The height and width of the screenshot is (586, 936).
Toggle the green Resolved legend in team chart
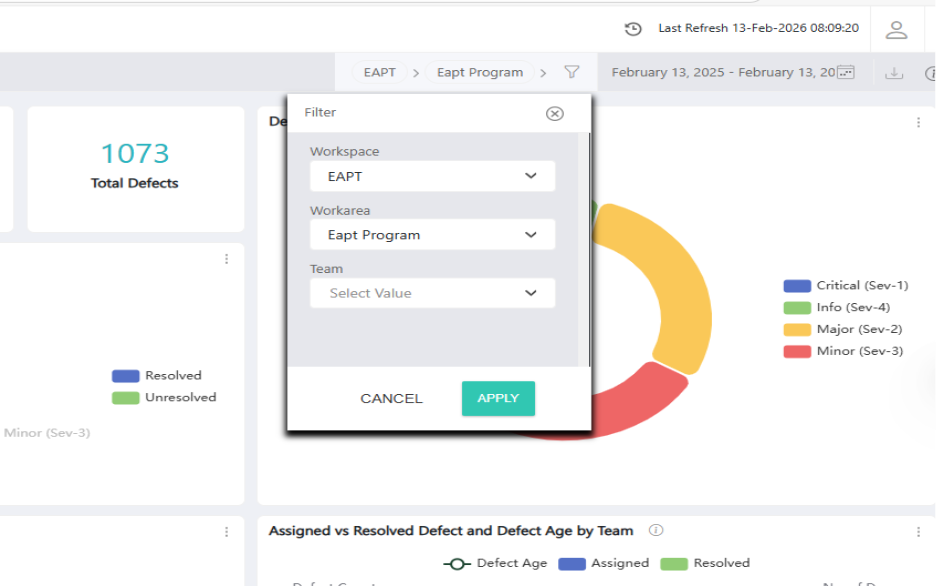pyautogui.click(x=705, y=563)
